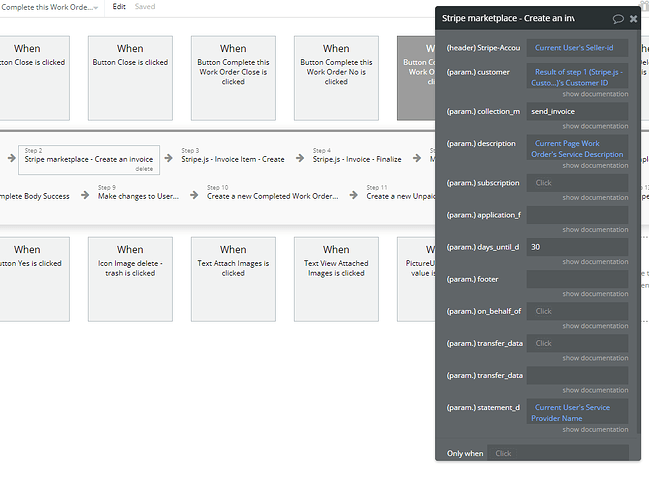The image size is (649, 499).
Task: Open the Icon Image delete trash event
Action: pos(130,279)
